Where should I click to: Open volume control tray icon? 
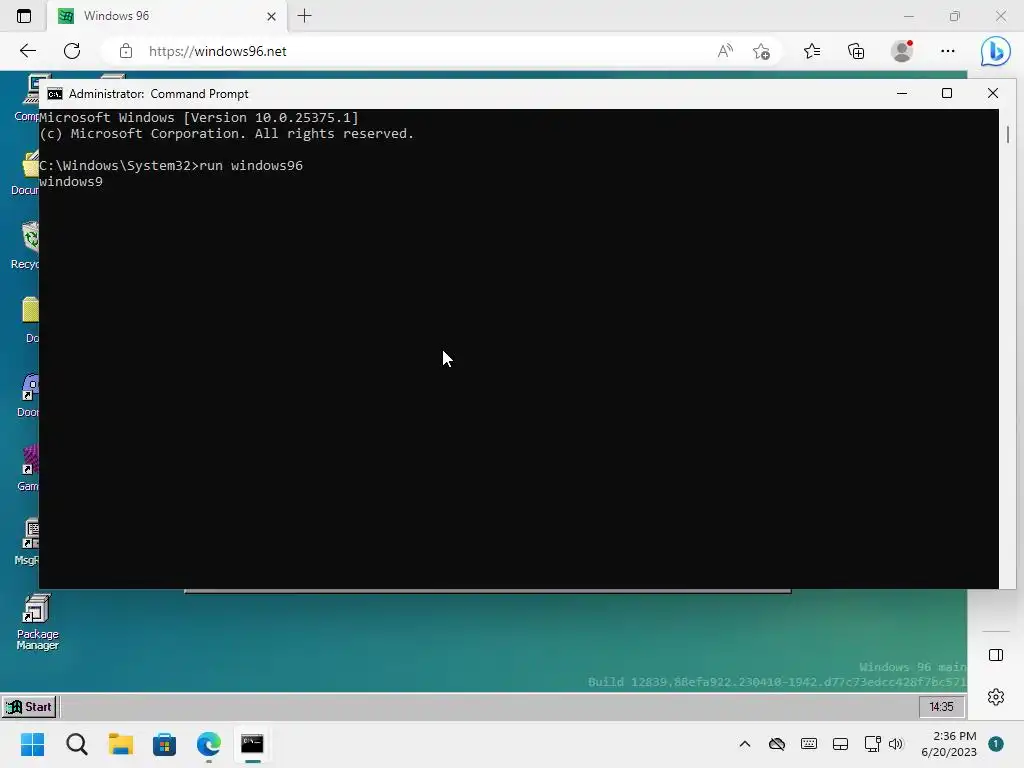(x=896, y=744)
